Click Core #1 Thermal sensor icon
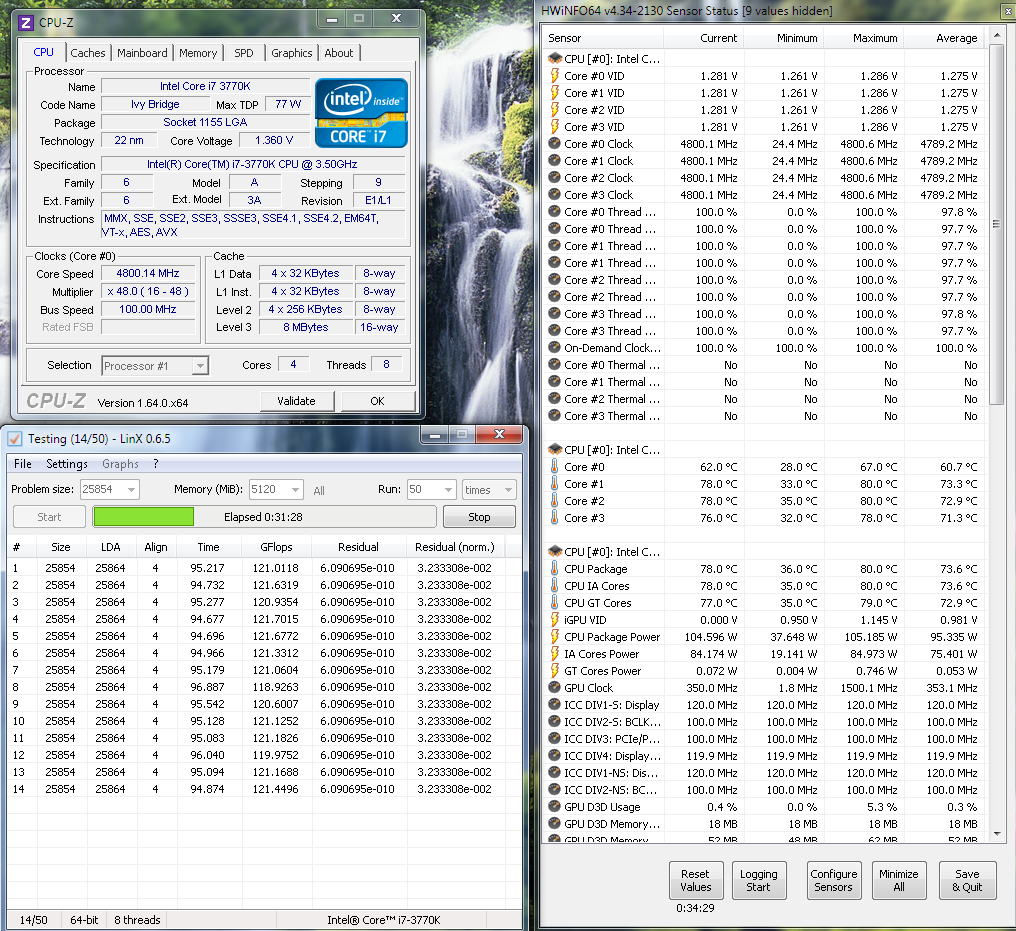This screenshot has height=931, width=1016. pyautogui.click(x=555, y=382)
